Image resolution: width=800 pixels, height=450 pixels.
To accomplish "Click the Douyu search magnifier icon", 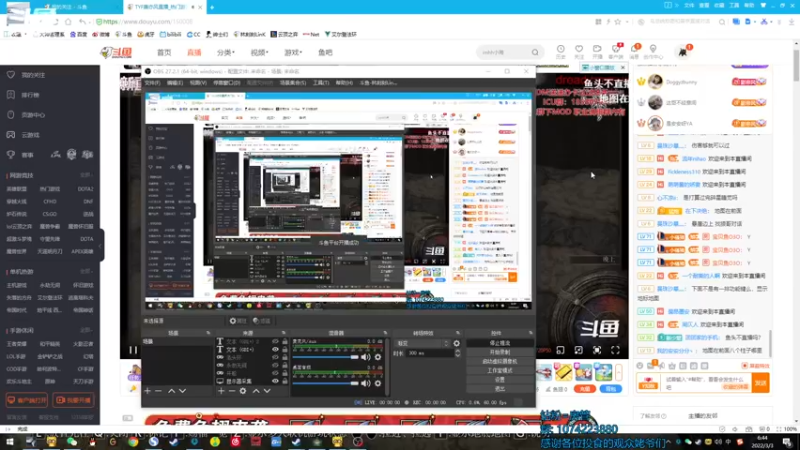I will 535,52.
